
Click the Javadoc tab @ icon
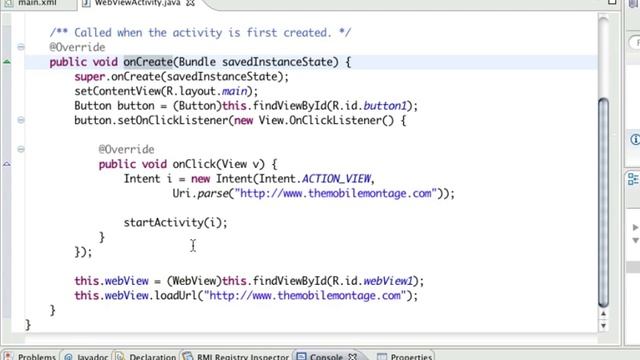(x=68, y=356)
